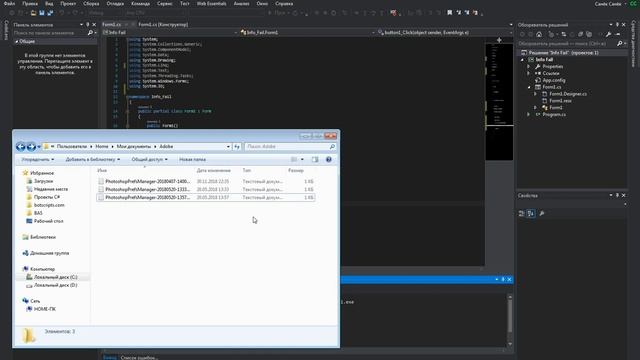The width and height of the screenshot is (640, 360).
Task: Click the Solution Explorer search magnifier icon
Action: tap(620, 43)
